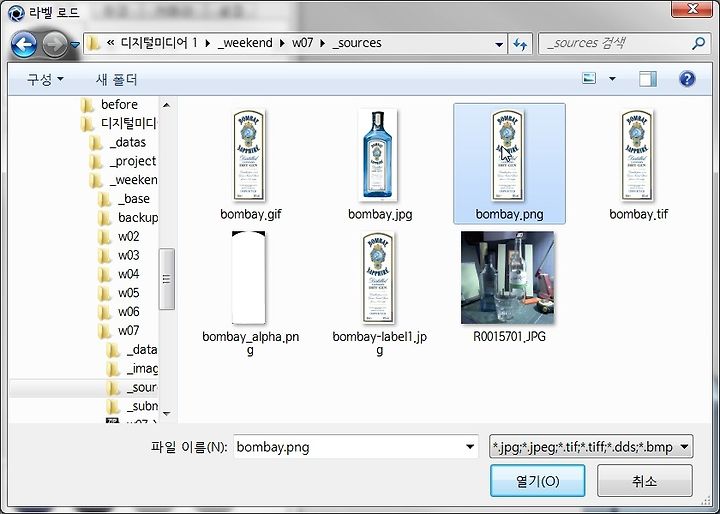Open the filename history dropdown arrow
Image resolution: width=720 pixels, height=514 pixels.
tap(470, 447)
